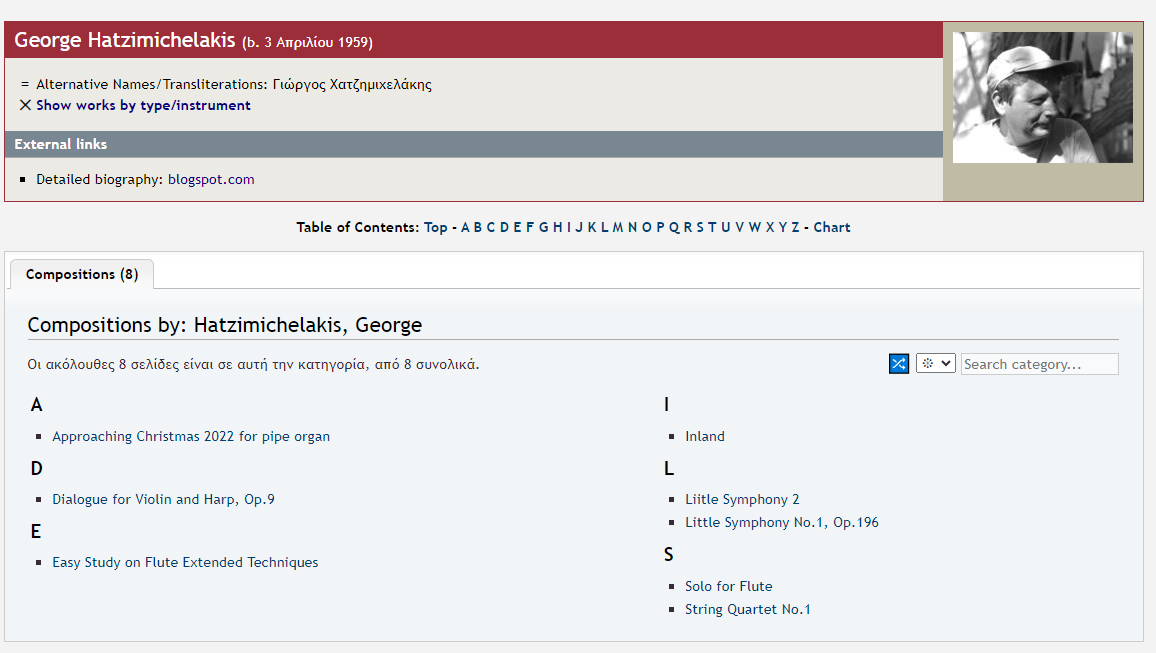Viewport: 1156px width, 653px height.
Task: Jump to letter Z in Table of Contents
Action: [x=795, y=227]
